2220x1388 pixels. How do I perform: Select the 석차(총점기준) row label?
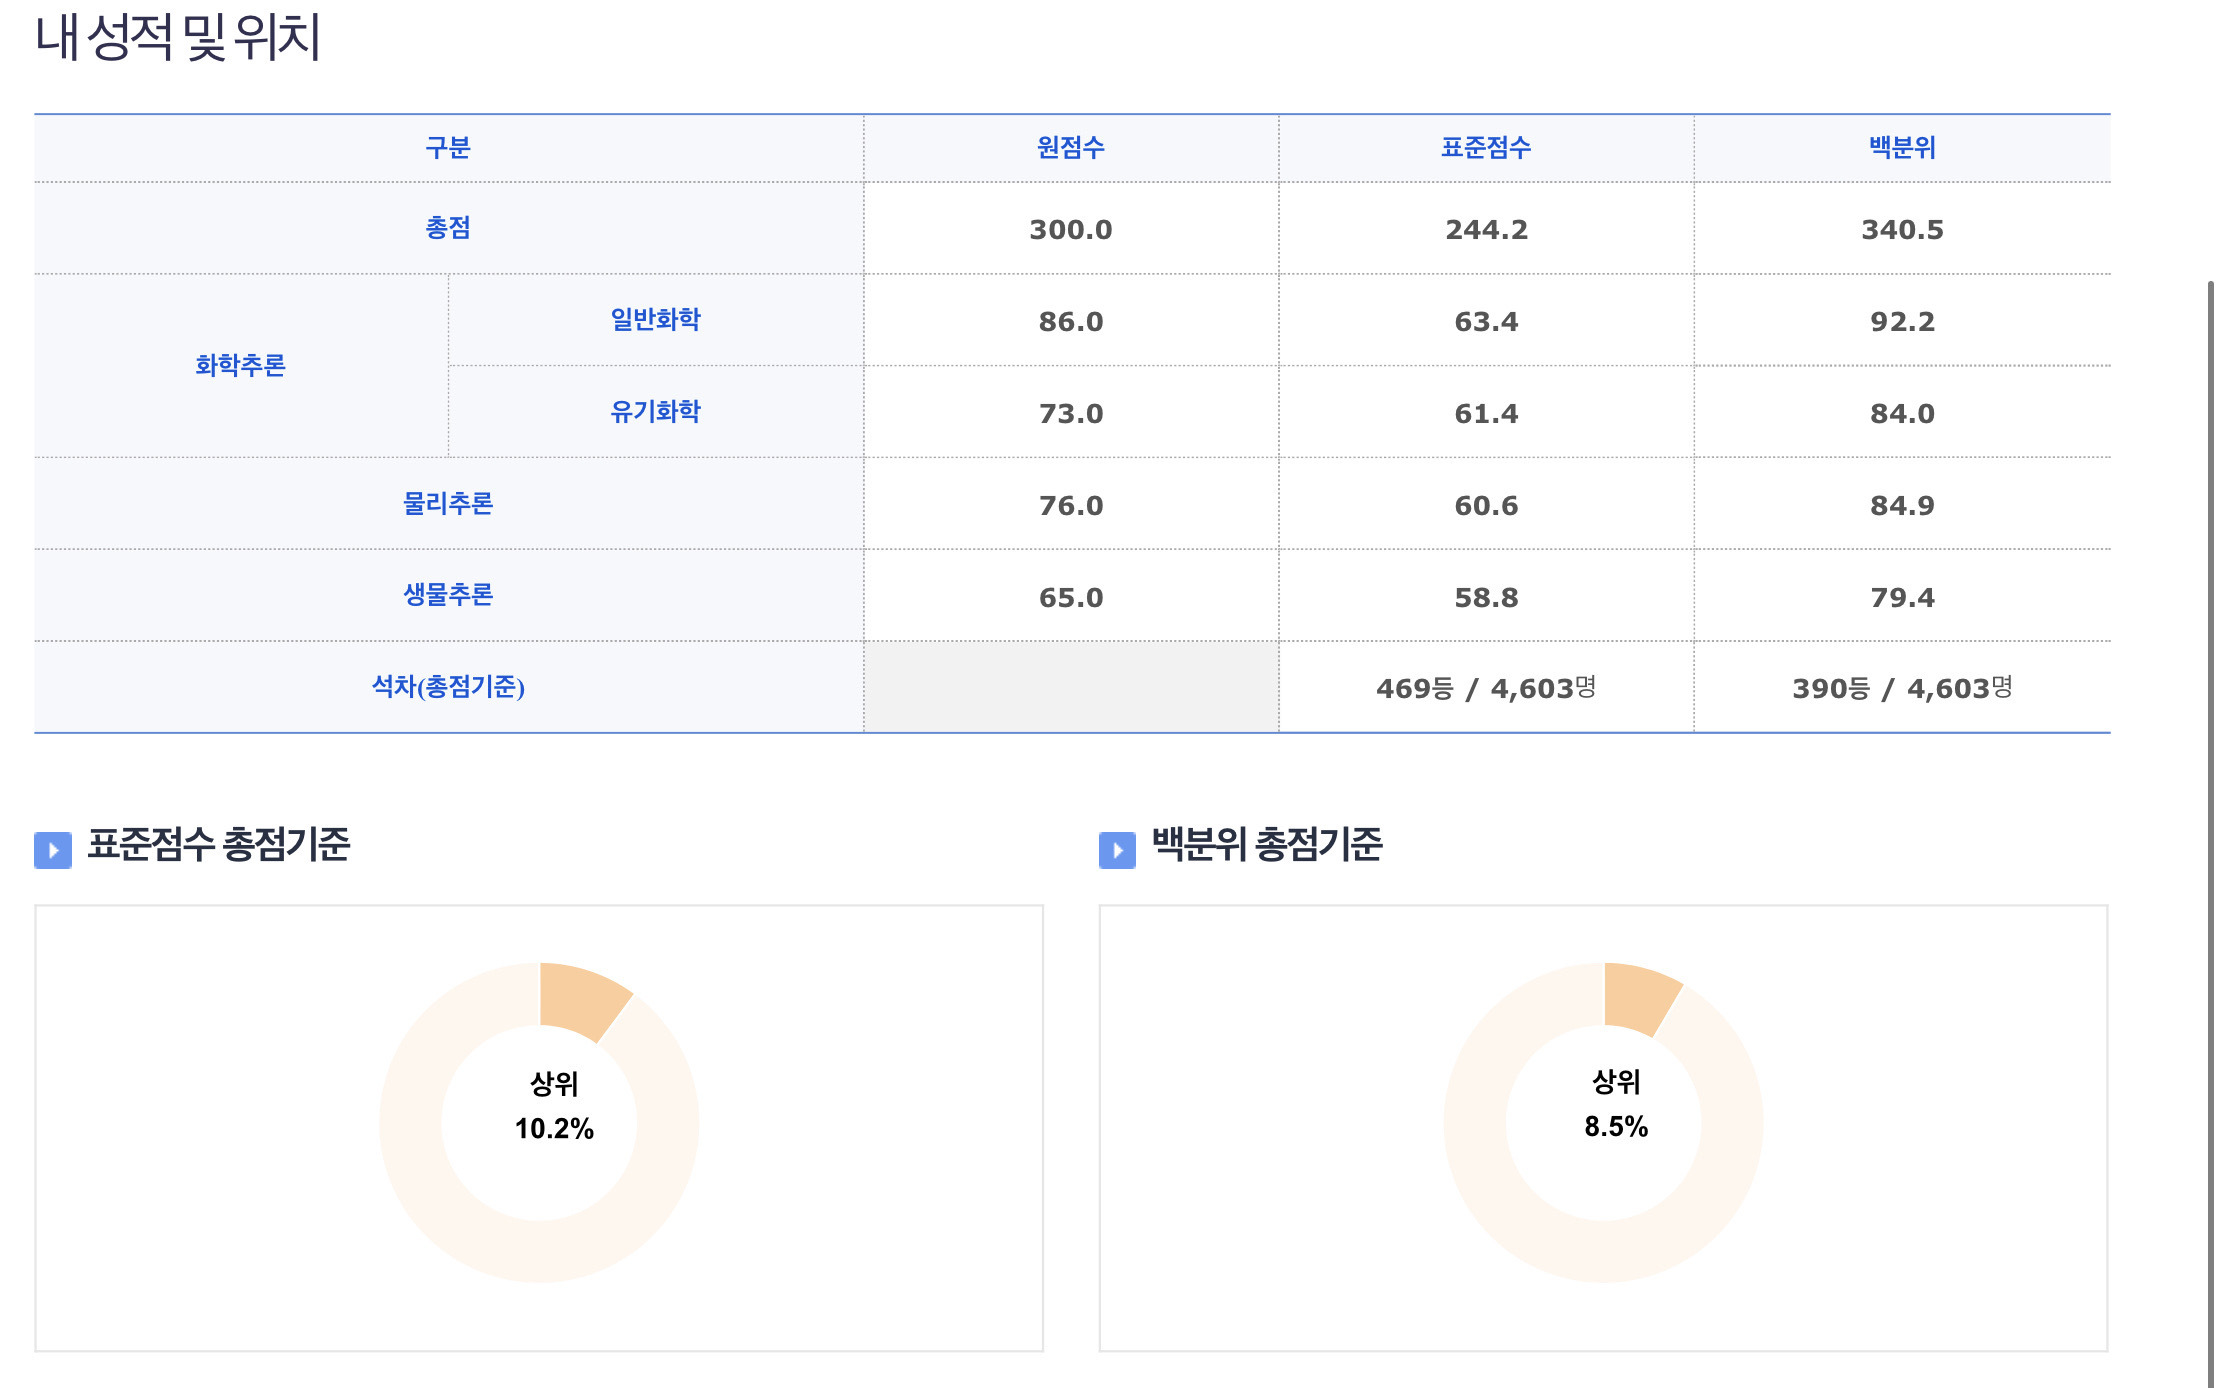click(448, 687)
